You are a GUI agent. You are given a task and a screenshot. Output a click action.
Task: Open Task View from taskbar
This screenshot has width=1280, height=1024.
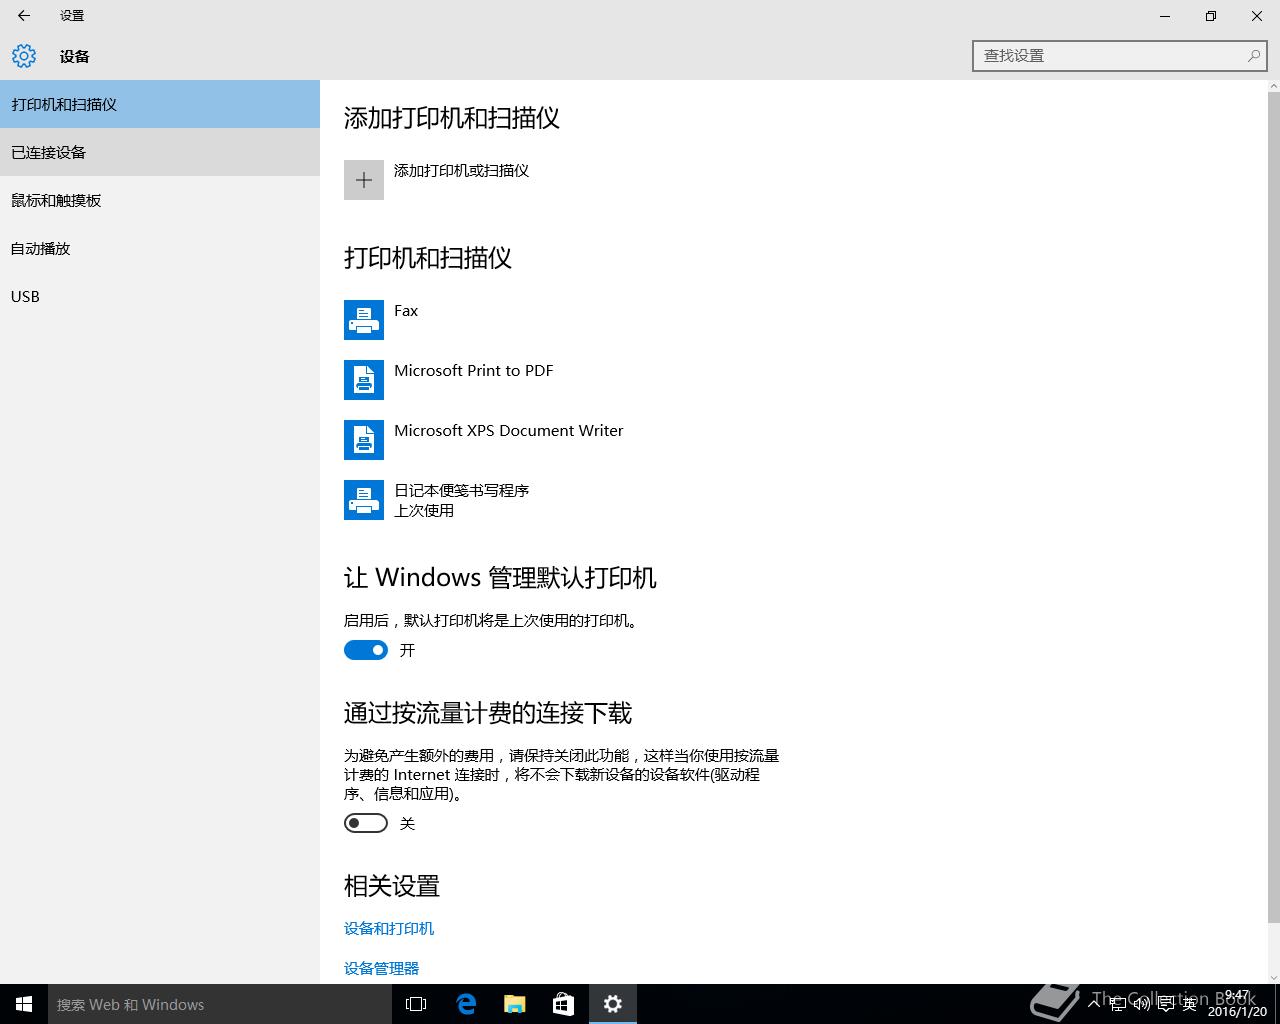[x=416, y=1004]
